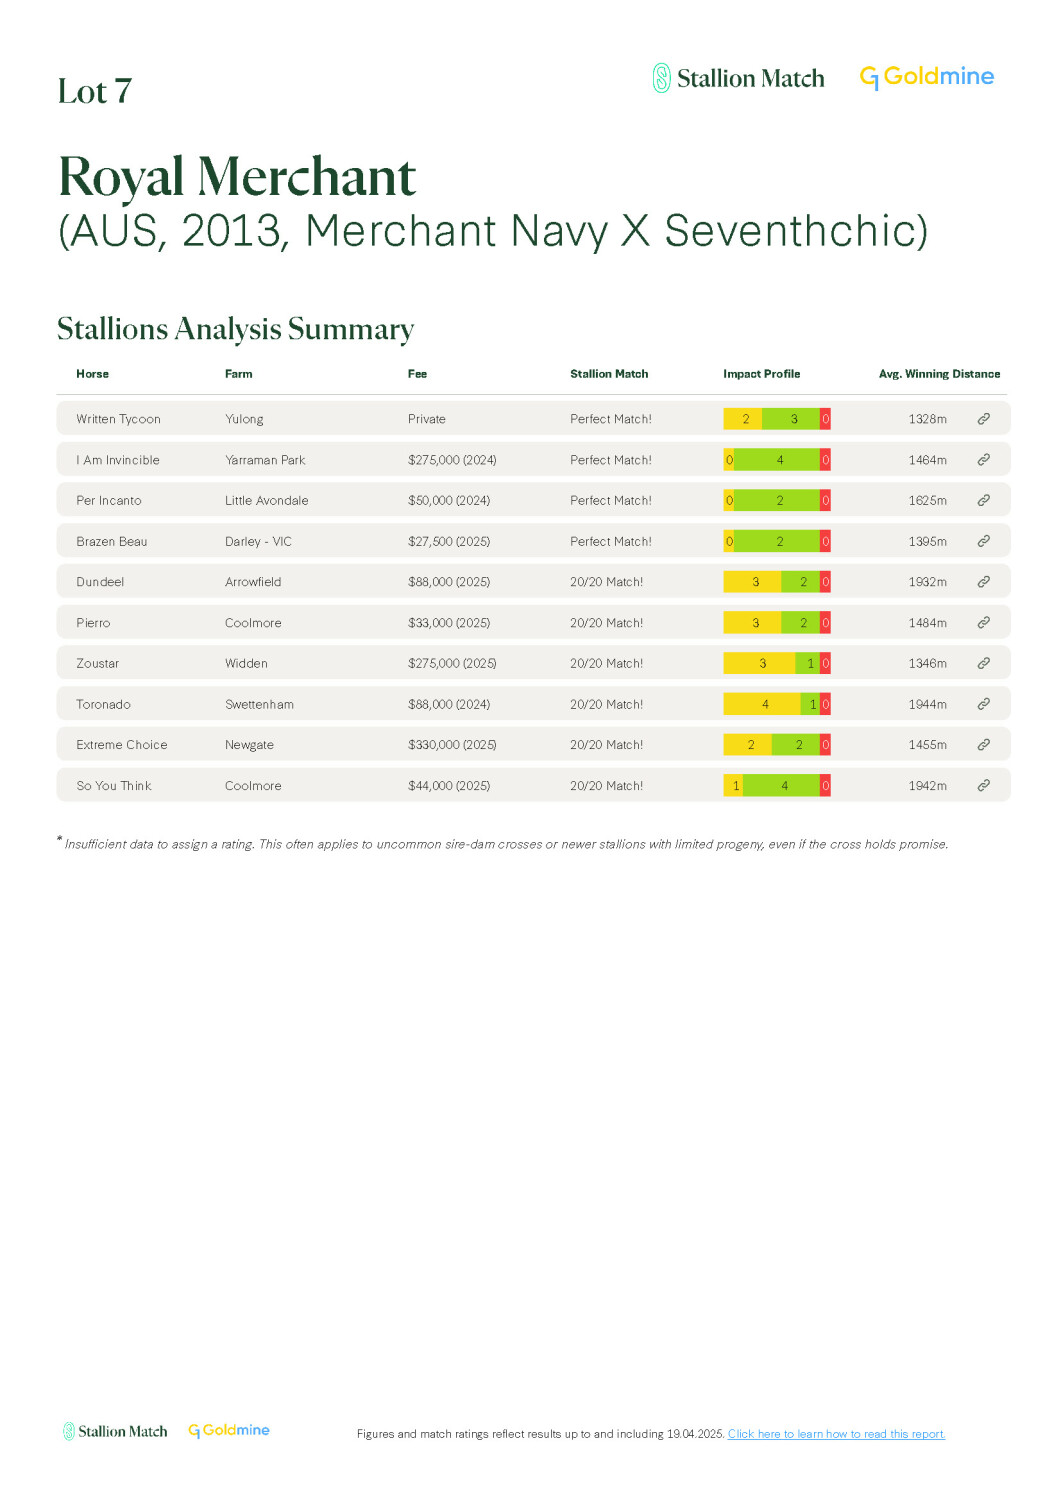Screen dimensions: 1061x1500
Task: Click the Avg. Winning Distance column header
Action: click(x=938, y=374)
